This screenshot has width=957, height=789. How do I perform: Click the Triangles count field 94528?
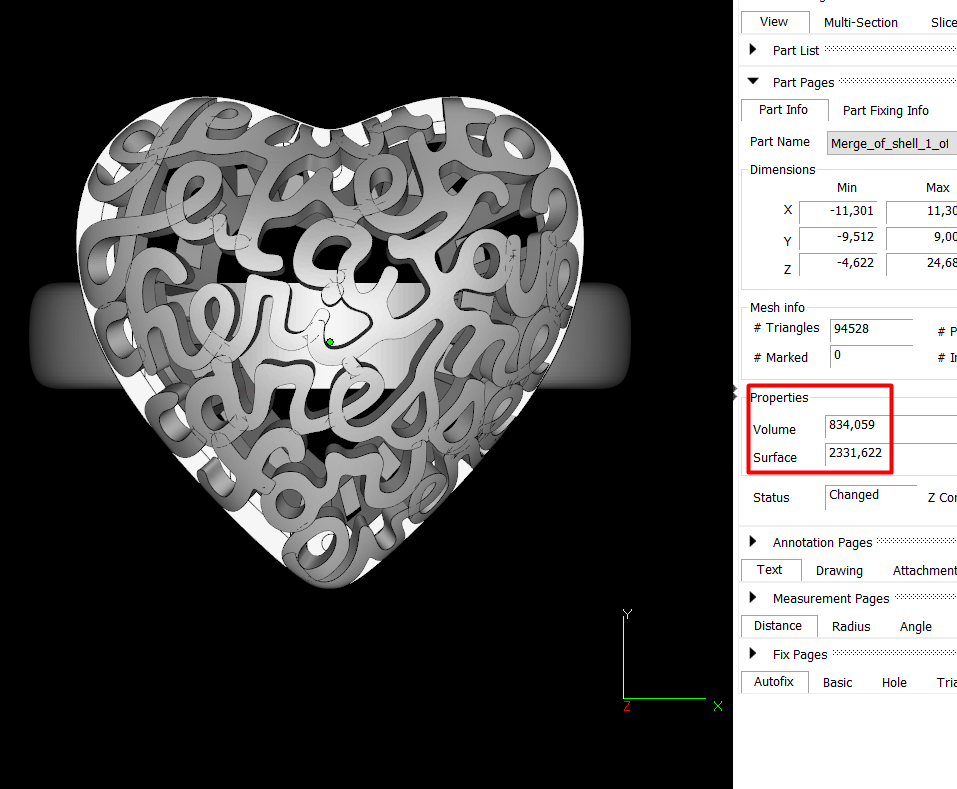[x=871, y=330]
